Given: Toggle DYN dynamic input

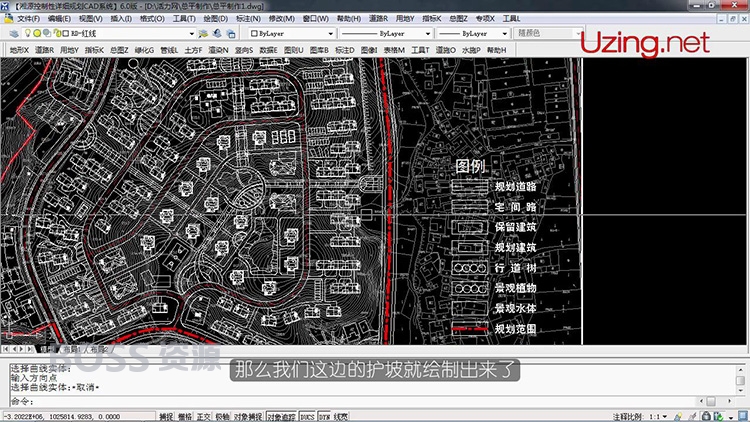Looking at the screenshot, I should (324, 417).
